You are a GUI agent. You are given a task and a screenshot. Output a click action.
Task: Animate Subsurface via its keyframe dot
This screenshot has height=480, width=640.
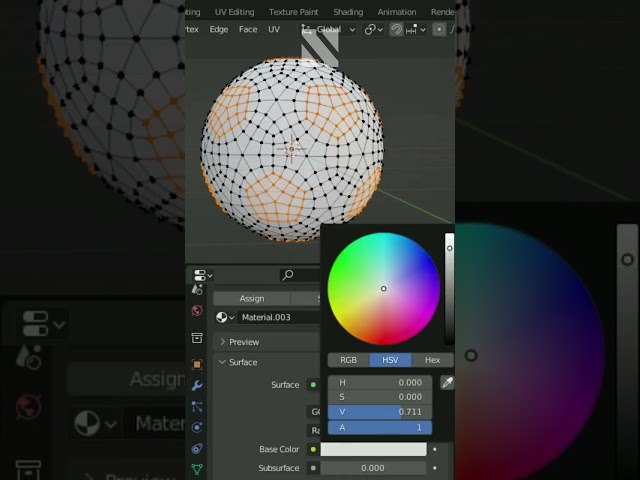tap(435, 468)
